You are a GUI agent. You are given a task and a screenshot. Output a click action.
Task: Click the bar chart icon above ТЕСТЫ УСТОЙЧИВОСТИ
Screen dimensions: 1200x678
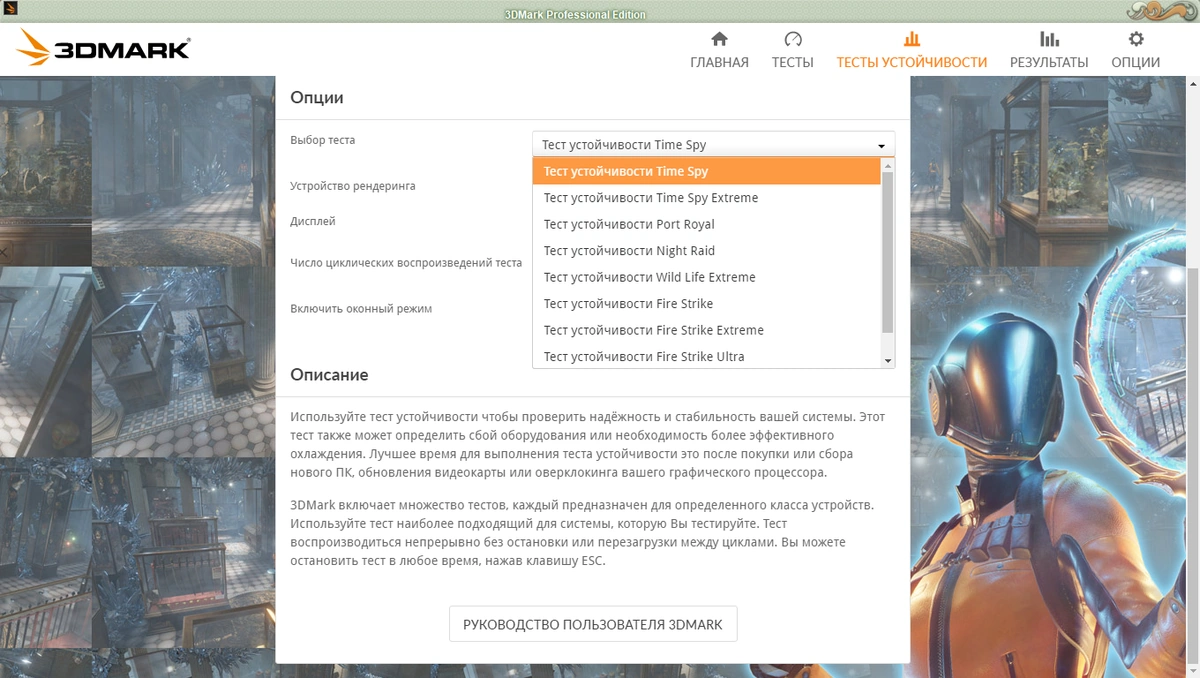(x=911, y=39)
